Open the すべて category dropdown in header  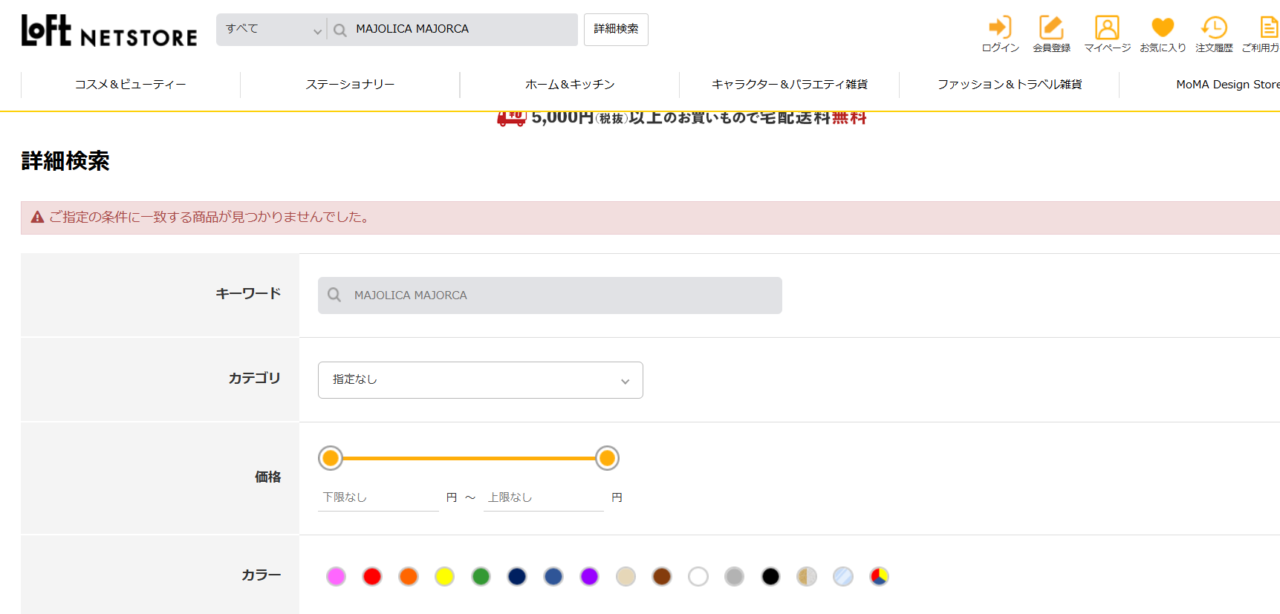click(x=272, y=30)
